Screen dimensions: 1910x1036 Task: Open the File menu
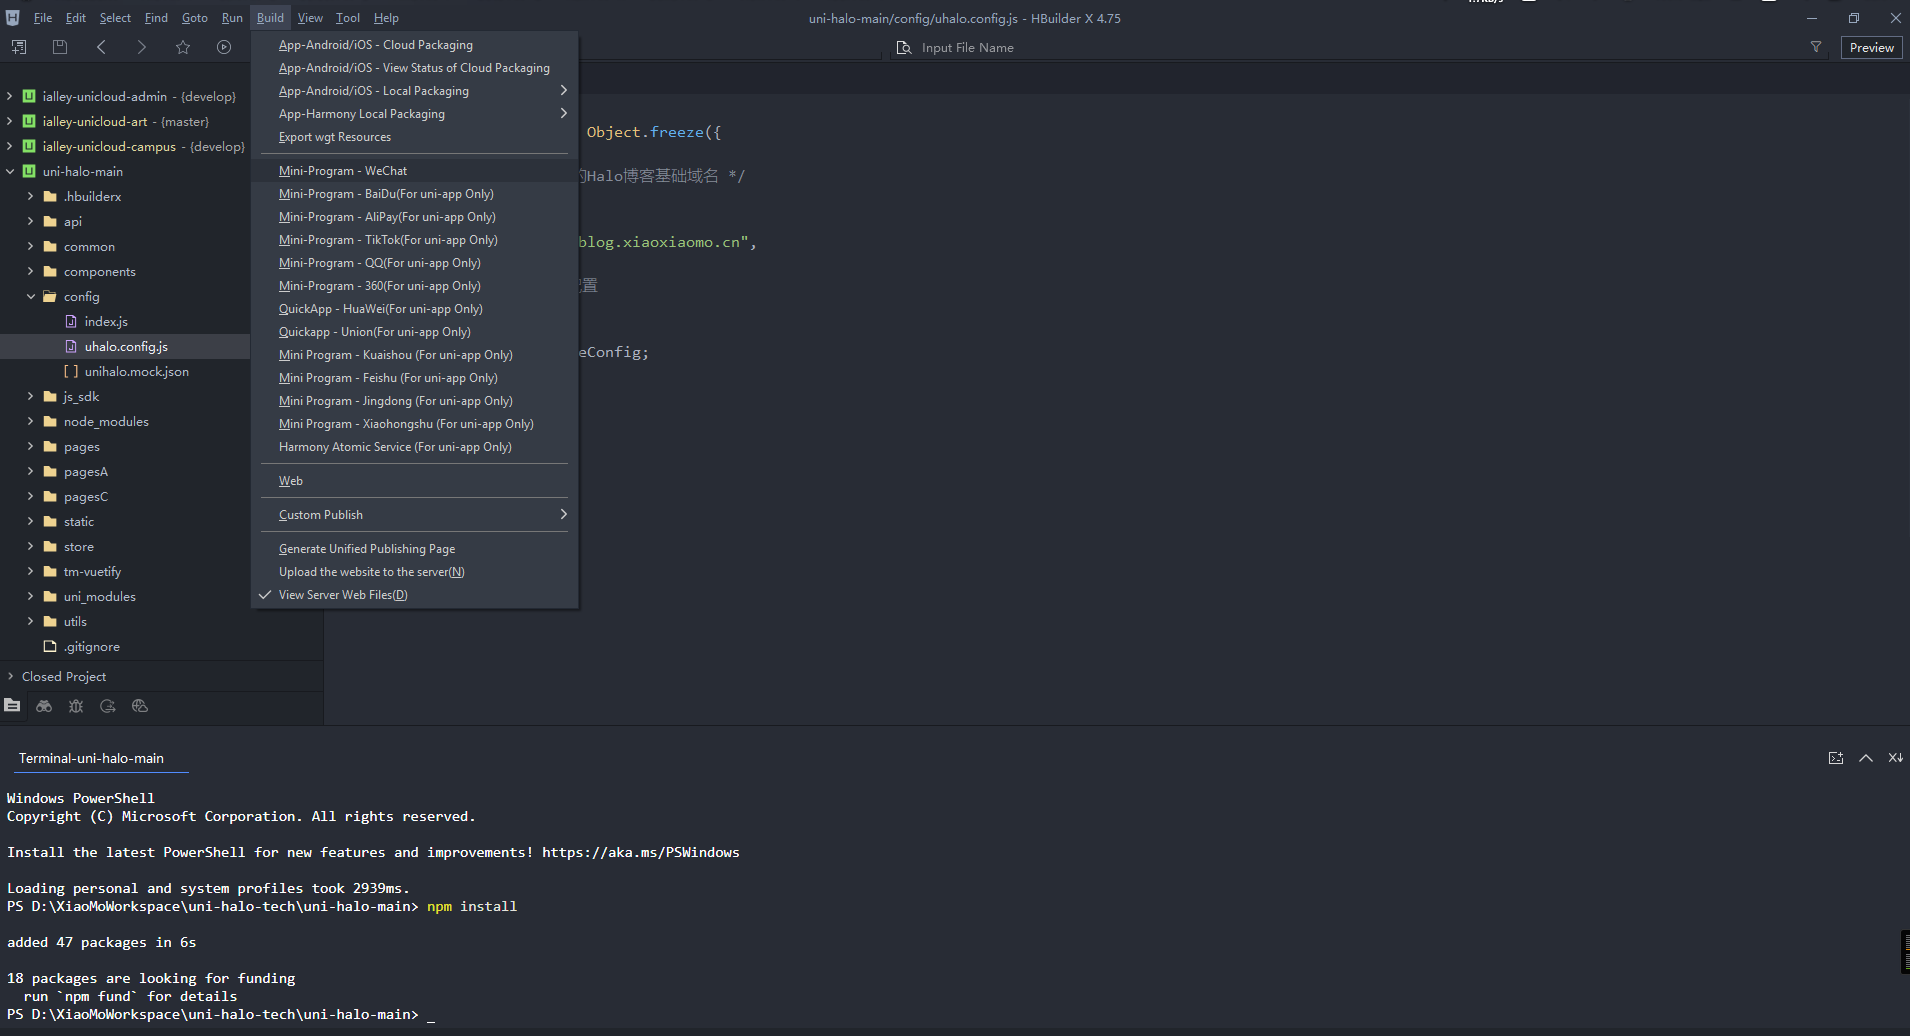click(43, 18)
